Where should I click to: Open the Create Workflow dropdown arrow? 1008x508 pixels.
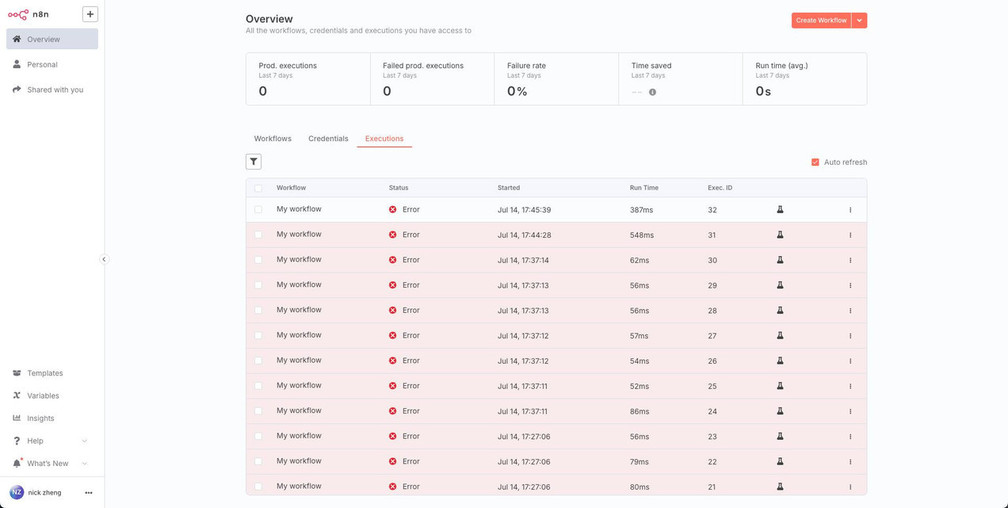(860, 21)
